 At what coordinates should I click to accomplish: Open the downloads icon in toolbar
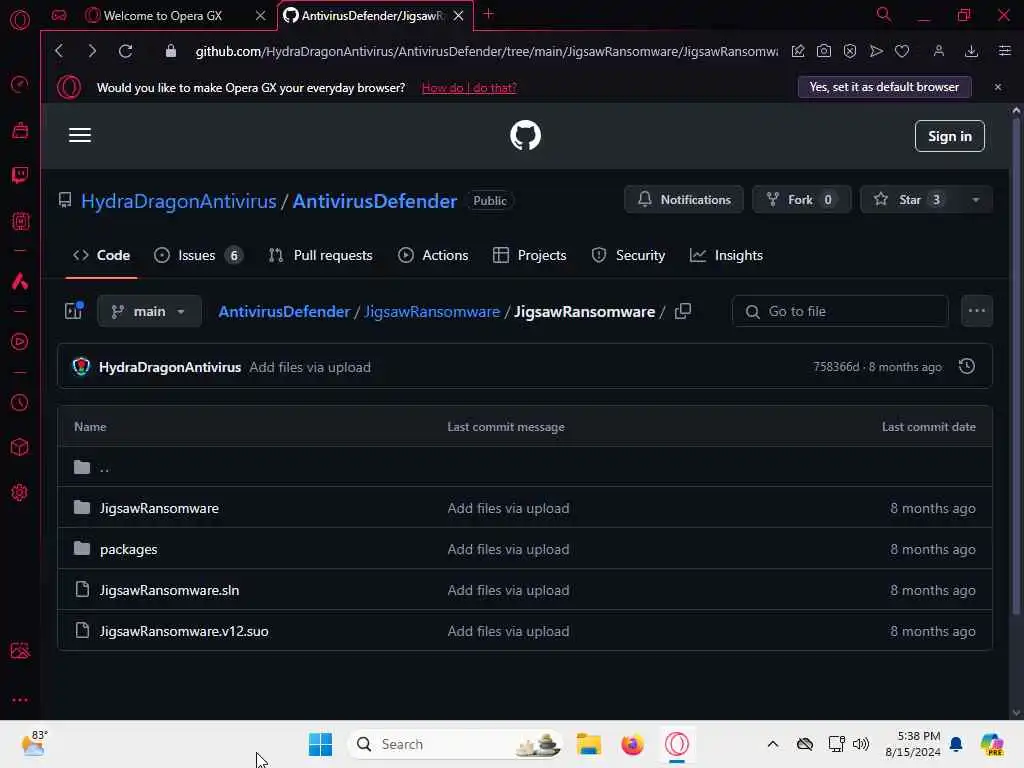pyautogui.click(x=971, y=51)
